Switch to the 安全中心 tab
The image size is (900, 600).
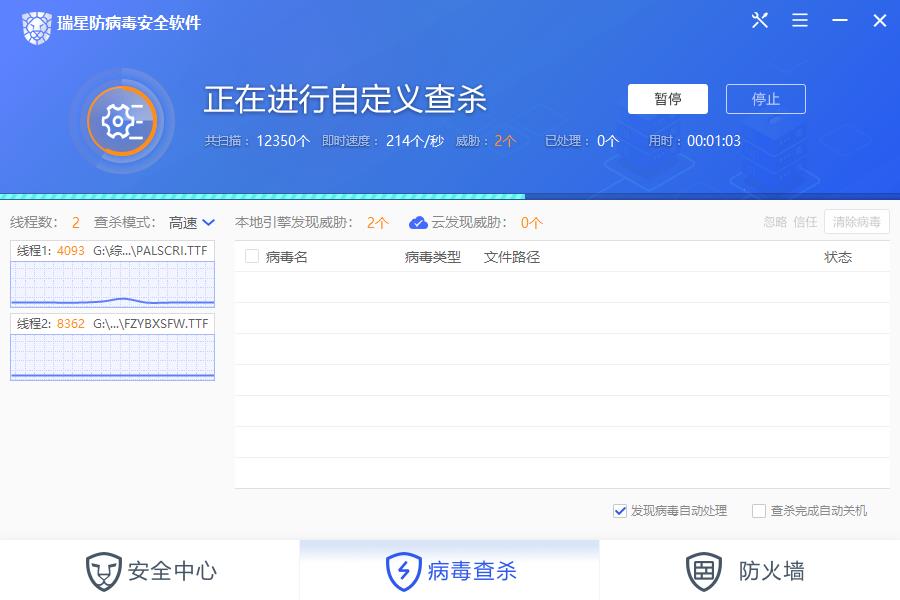[x=150, y=570]
